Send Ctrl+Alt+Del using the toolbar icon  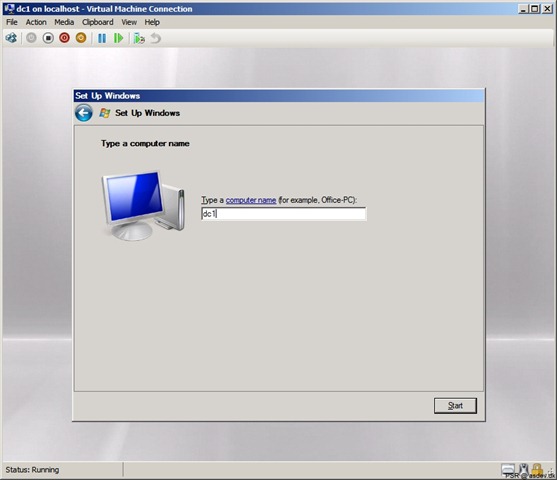11,38
